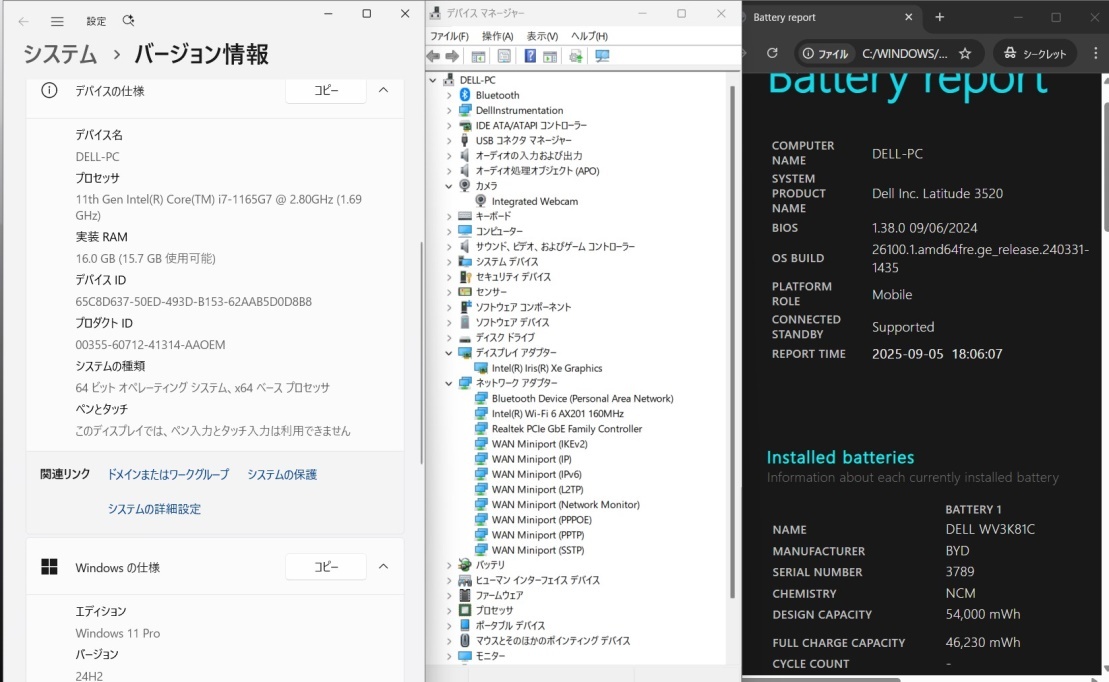Open the incognito indicator in Chrome
Image resolution: width=1109 pixels, height=682 pixels.
pyautogui.click(x=1035, y=53)
